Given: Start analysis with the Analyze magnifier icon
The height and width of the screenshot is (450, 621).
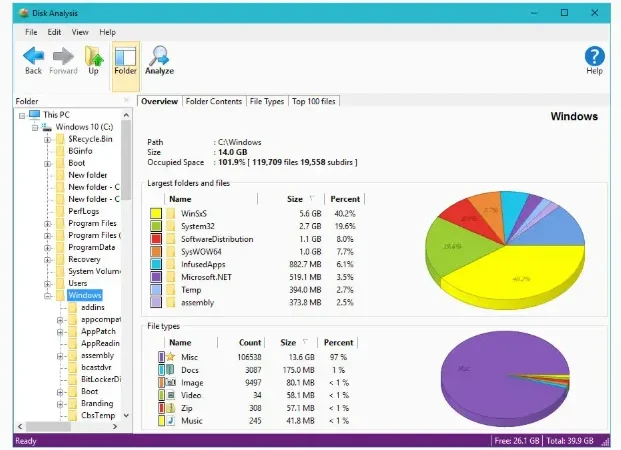Looking at the screenshot, I should (x=159, y=56).
